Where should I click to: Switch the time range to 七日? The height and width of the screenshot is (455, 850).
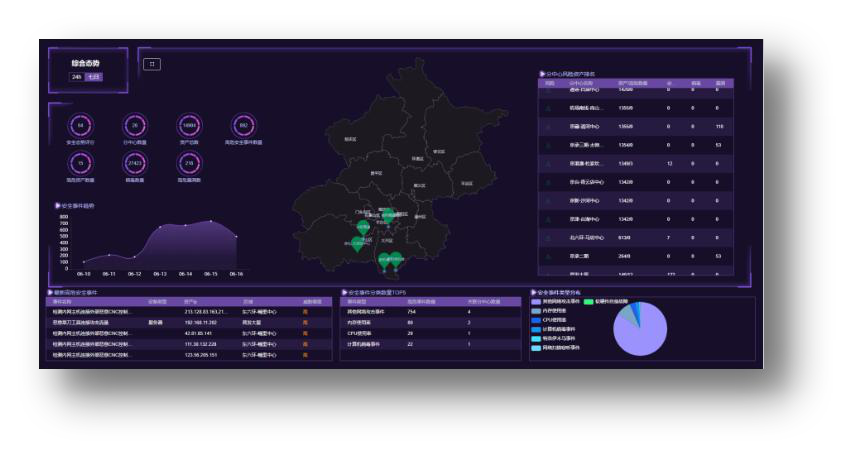click(x=93, y=76)
